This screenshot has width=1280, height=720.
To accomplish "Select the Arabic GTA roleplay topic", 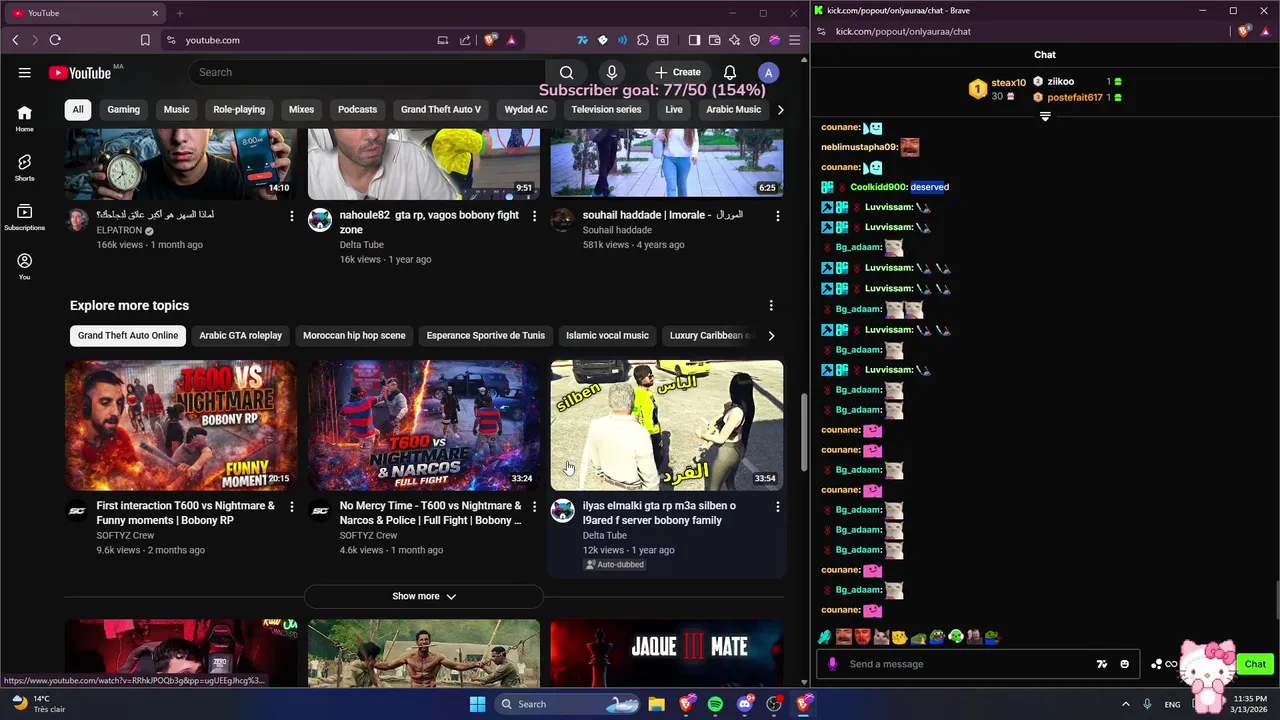I will pos(240,336).
